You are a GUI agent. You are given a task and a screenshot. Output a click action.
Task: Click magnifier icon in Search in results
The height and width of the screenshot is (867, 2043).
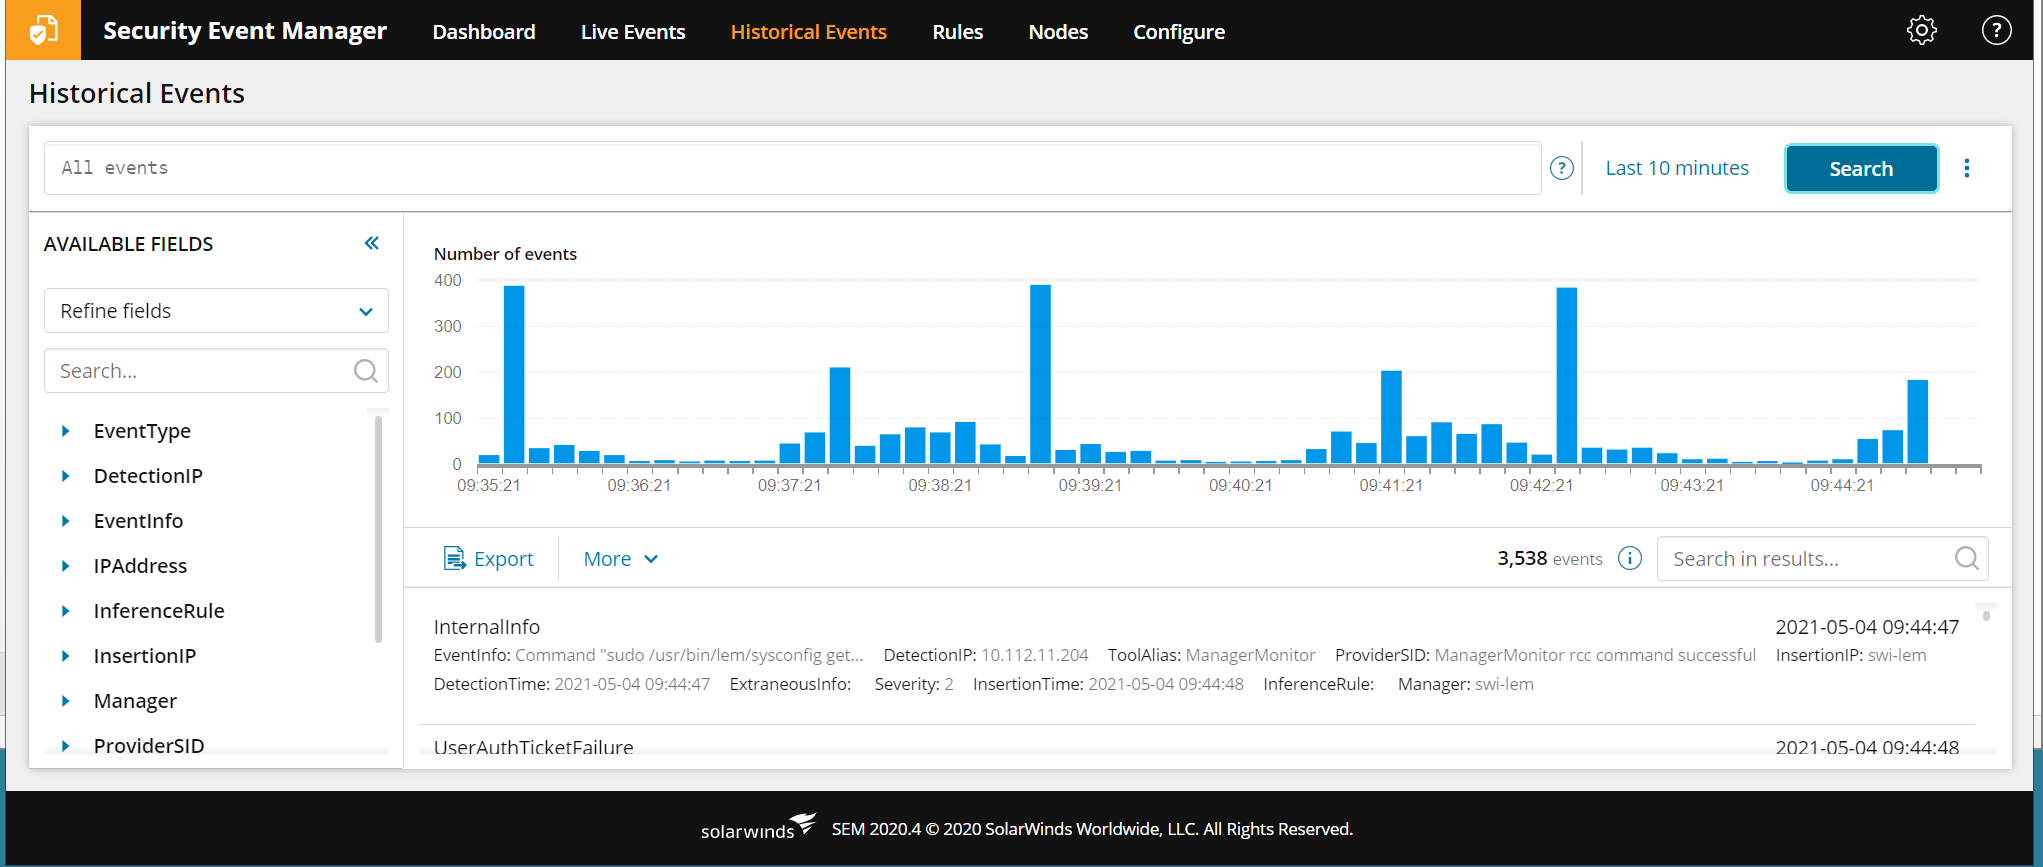pos(1966,558)
